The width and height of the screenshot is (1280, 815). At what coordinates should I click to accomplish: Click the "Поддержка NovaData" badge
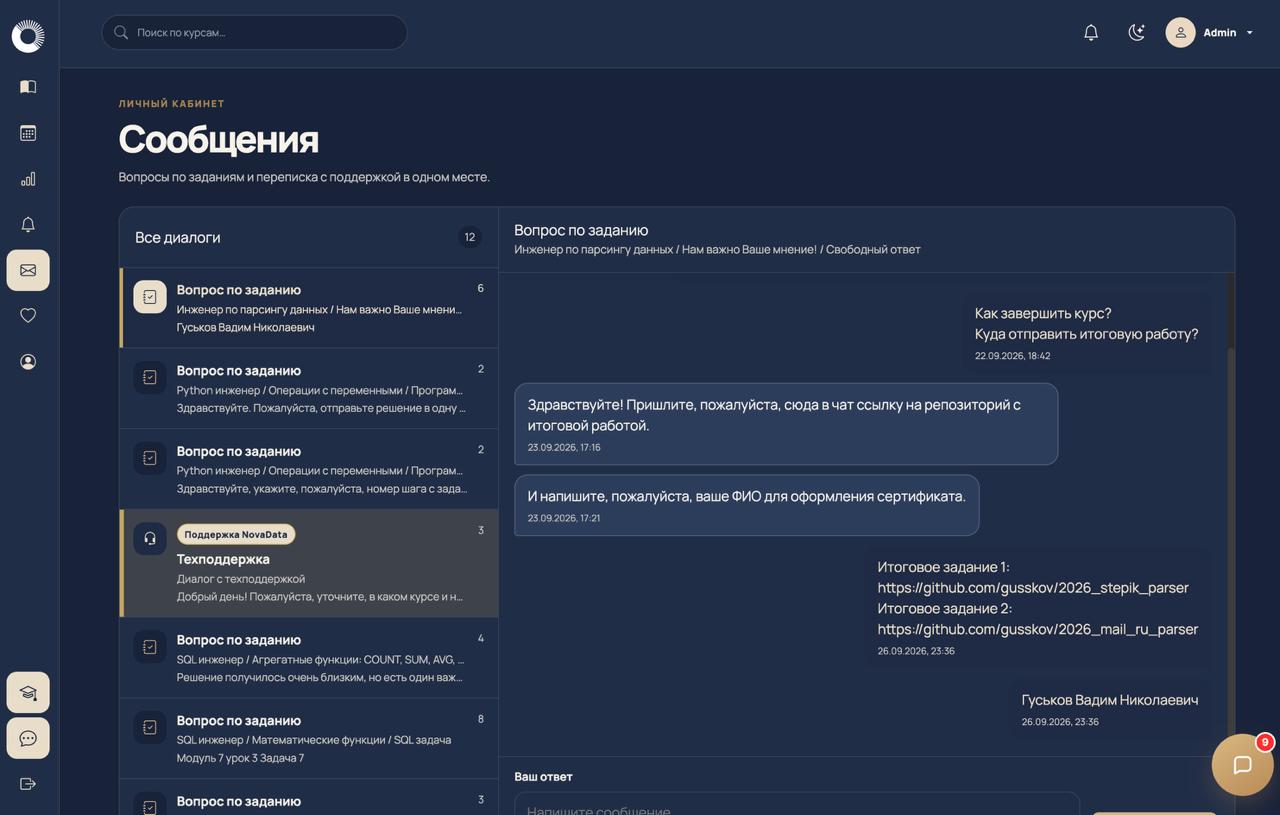[x=236, y=534]
